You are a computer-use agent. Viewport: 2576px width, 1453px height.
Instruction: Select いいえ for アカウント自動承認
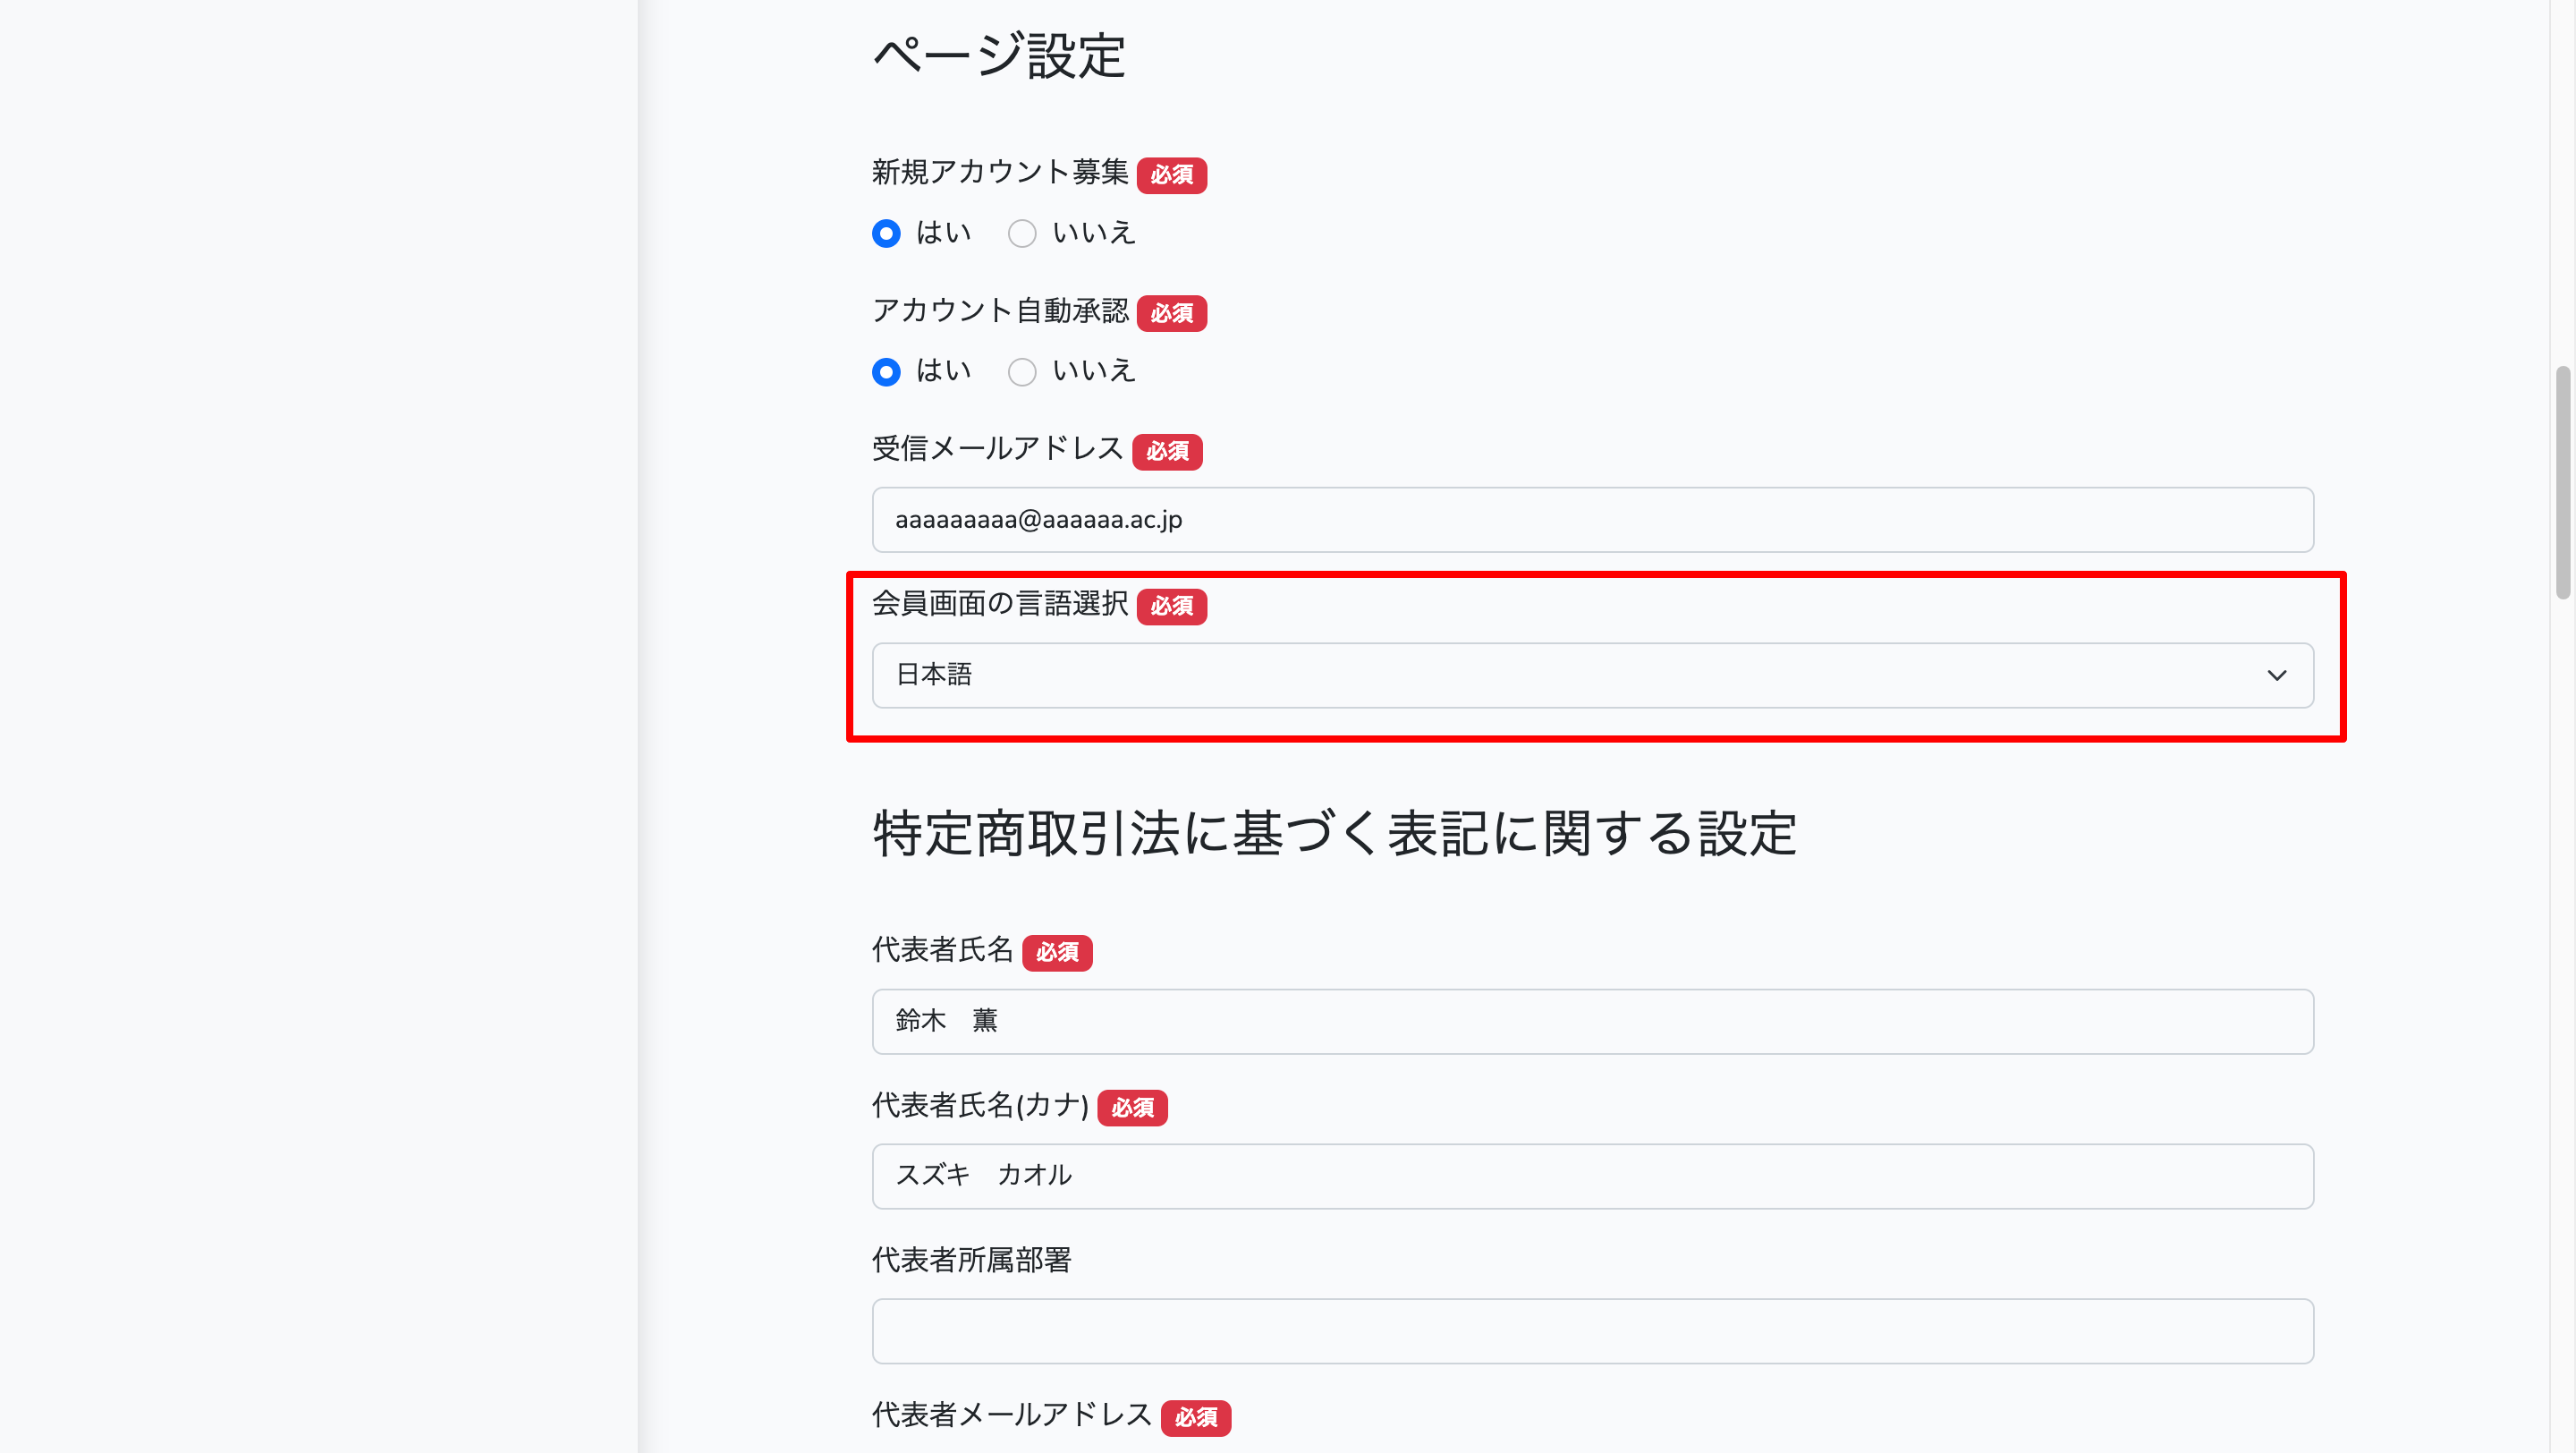(x=1022, y=372)
